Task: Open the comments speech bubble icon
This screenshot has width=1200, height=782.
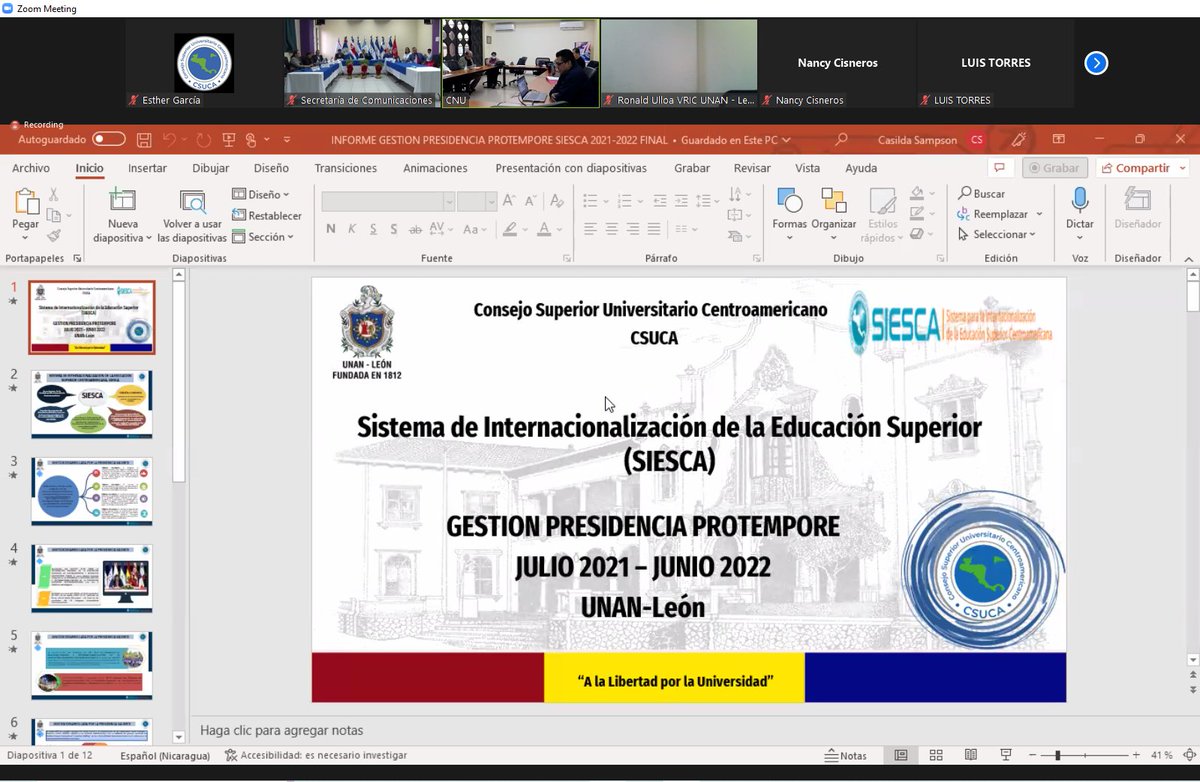Action: coord(998,168)
